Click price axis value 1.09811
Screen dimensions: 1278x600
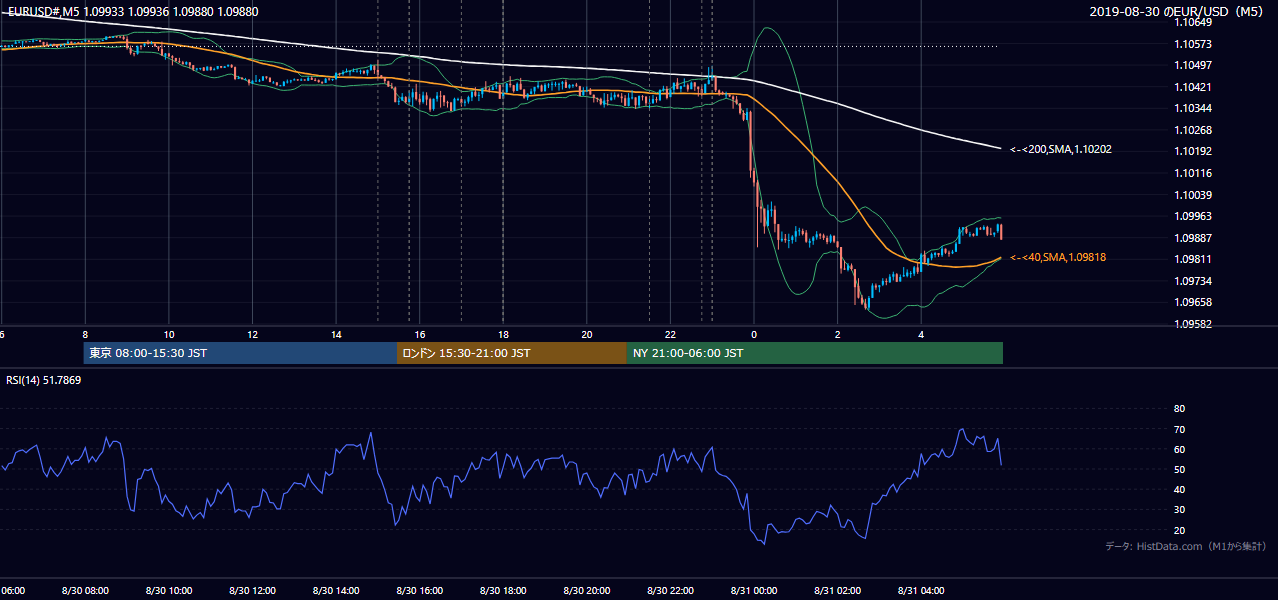tap(1193, 259)
